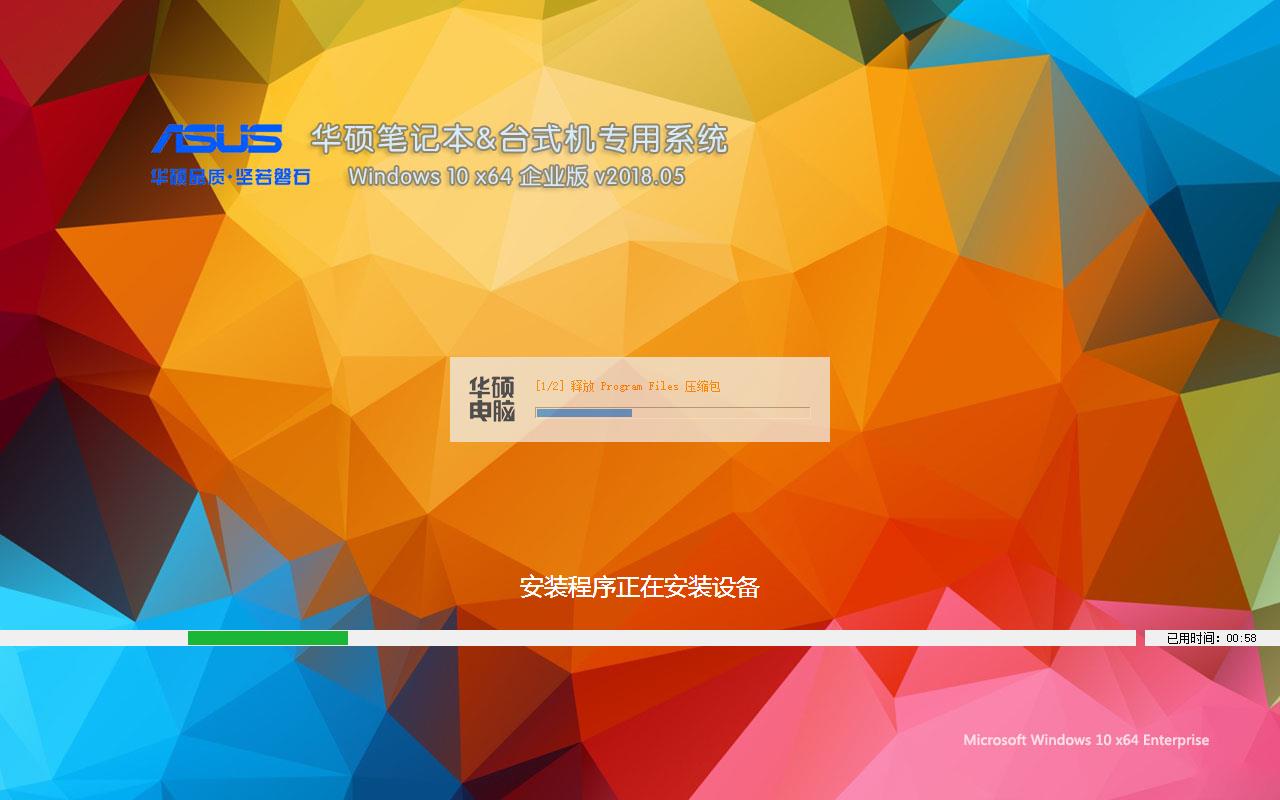Click the 安装程序正在安装设备 status message
1280x800 pixels.
point(639,587)
